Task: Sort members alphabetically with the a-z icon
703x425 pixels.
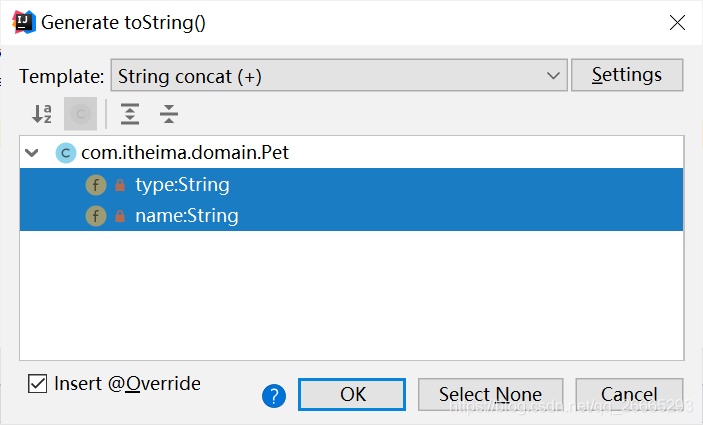Action: (x=42, y=114)
